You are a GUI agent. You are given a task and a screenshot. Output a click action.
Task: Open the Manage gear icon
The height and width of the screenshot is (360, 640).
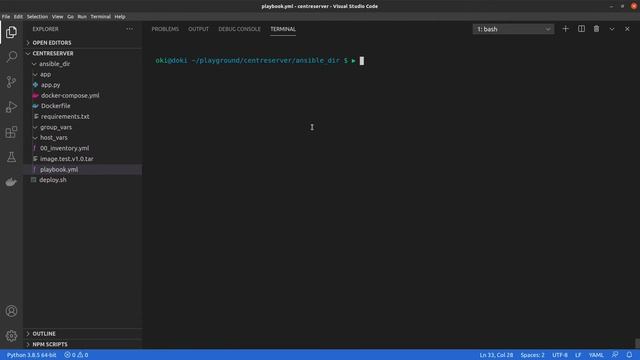tap(11, 336)
